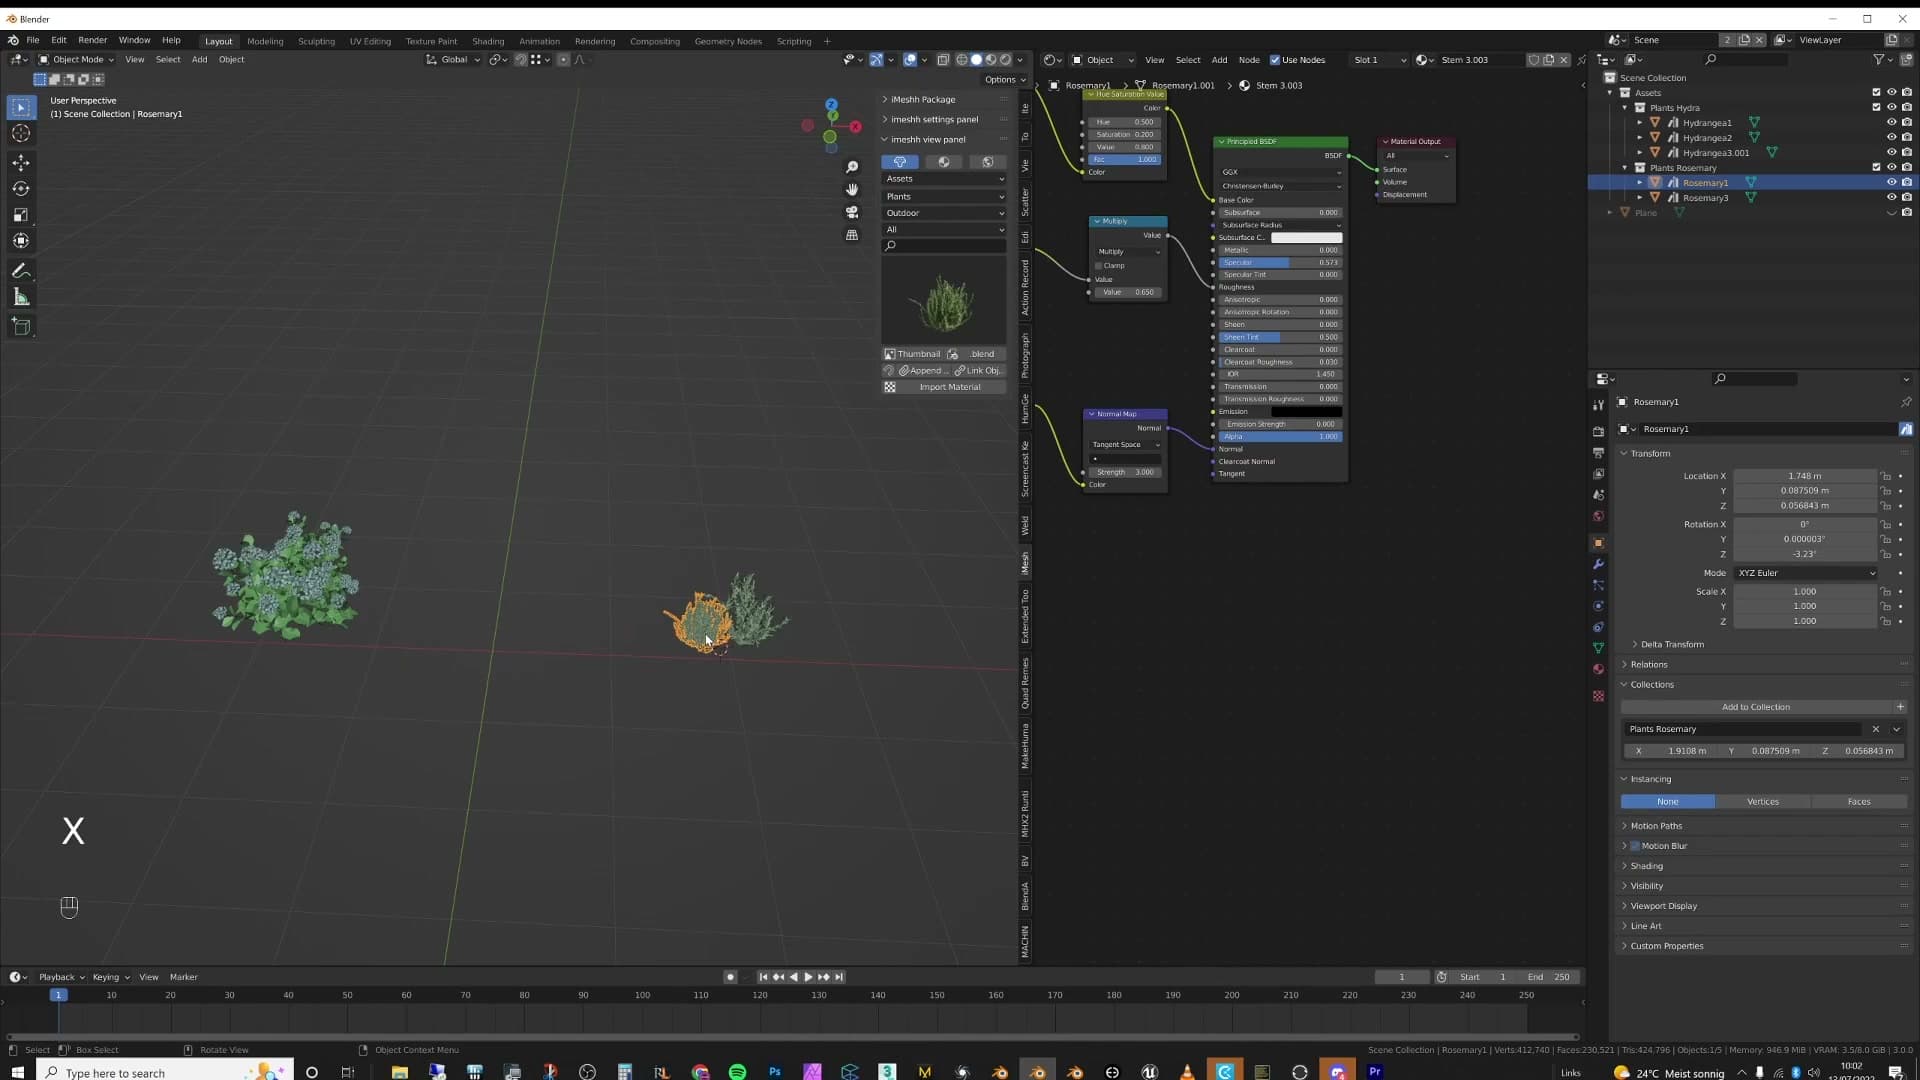Open the Tool settings properties tab

pyautogui.click(x=1598, y=405)
